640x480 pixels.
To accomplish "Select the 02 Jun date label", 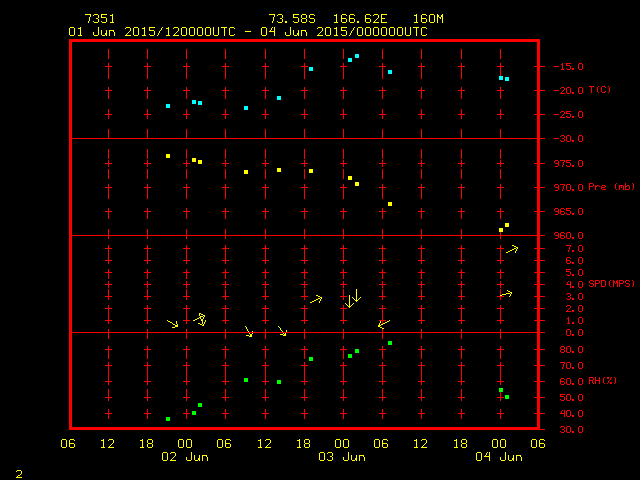I will 185,457.
